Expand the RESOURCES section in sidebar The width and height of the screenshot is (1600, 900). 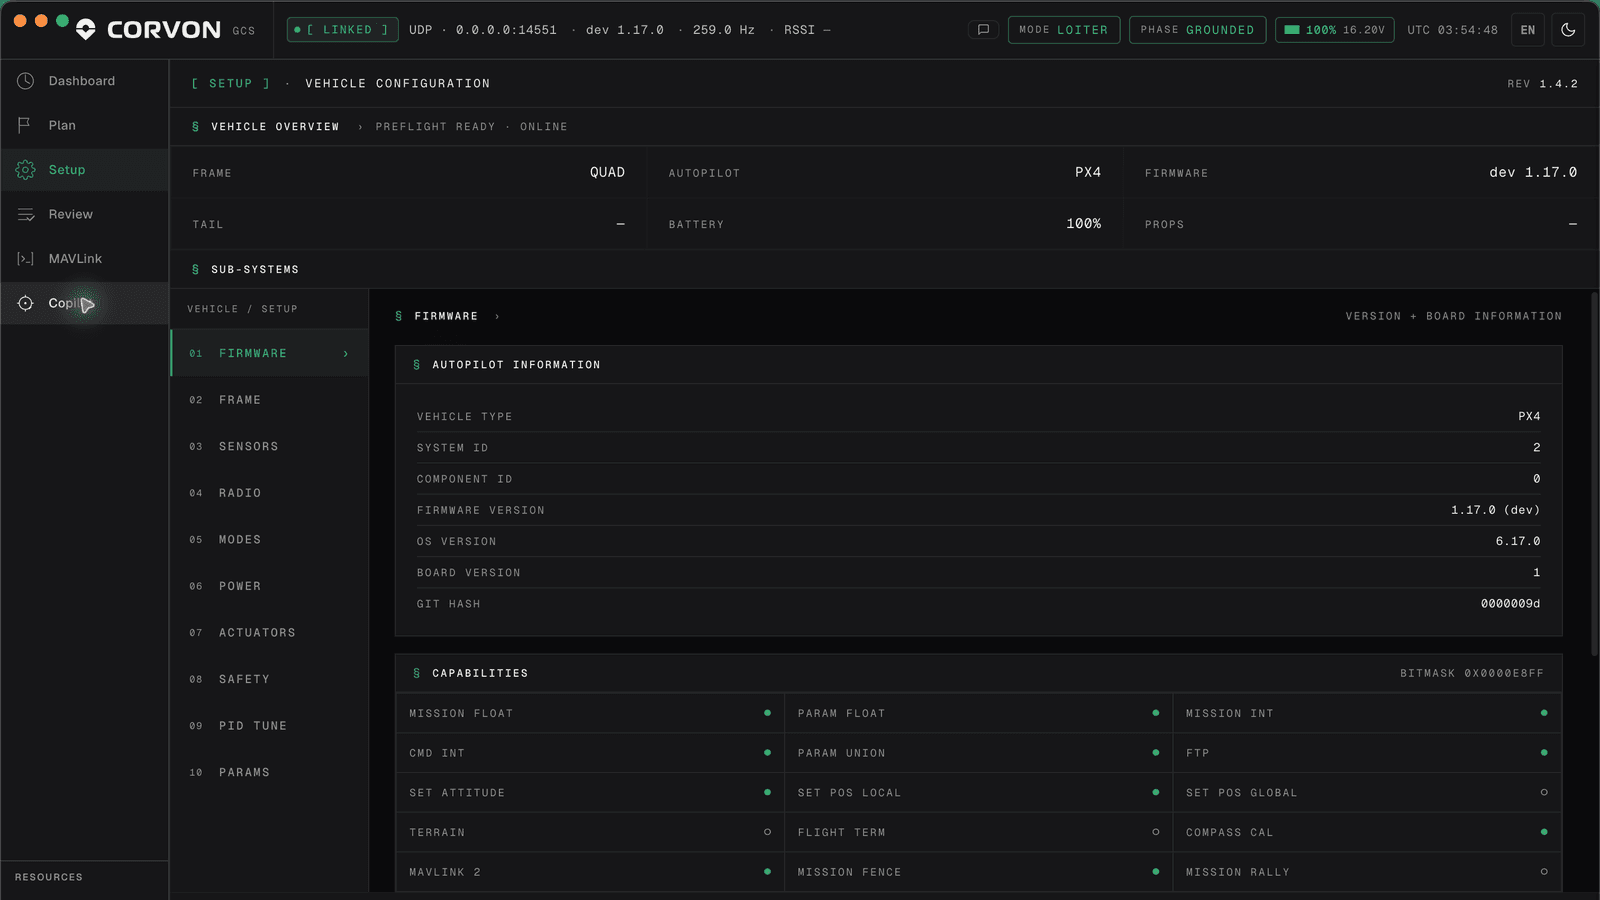click(x=49, y=877)
